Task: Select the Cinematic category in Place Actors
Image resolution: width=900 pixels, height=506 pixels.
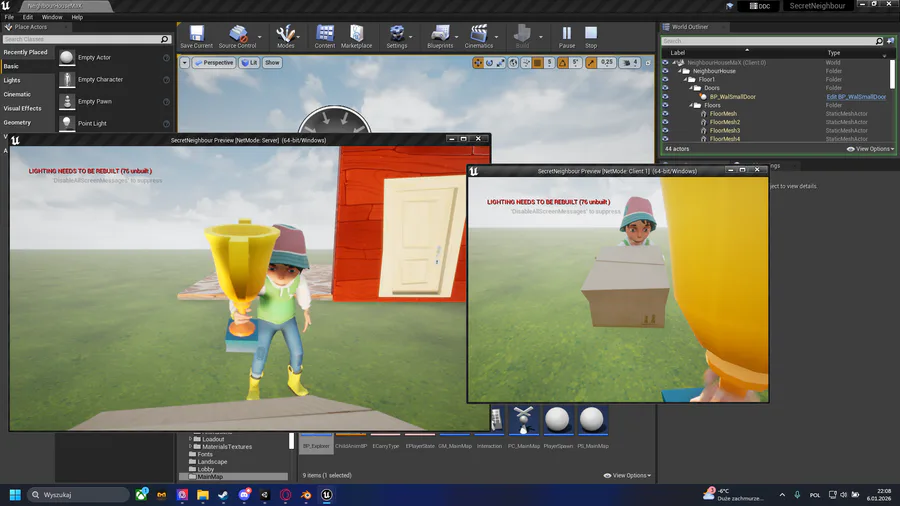Action: tap(27, 94)
